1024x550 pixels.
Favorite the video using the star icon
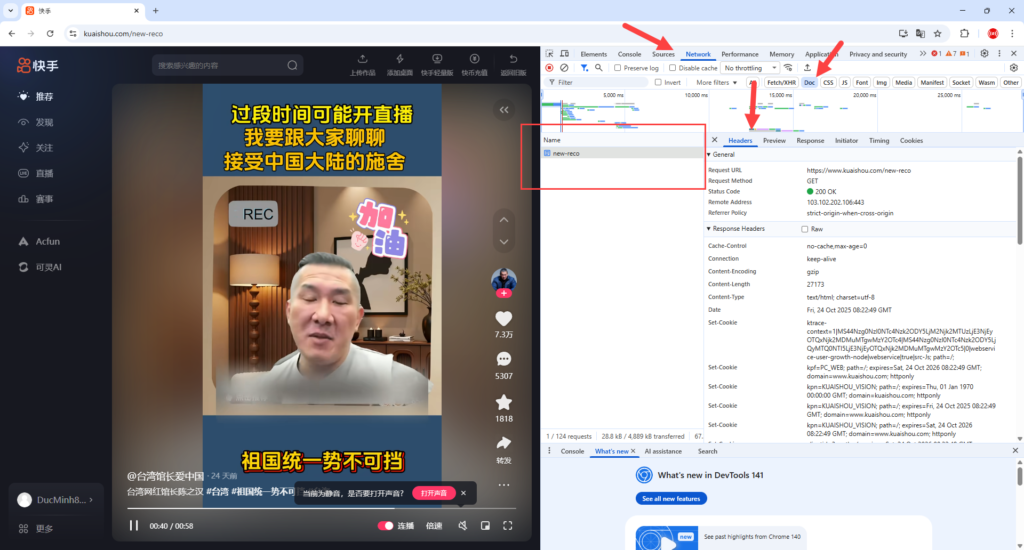504,401
